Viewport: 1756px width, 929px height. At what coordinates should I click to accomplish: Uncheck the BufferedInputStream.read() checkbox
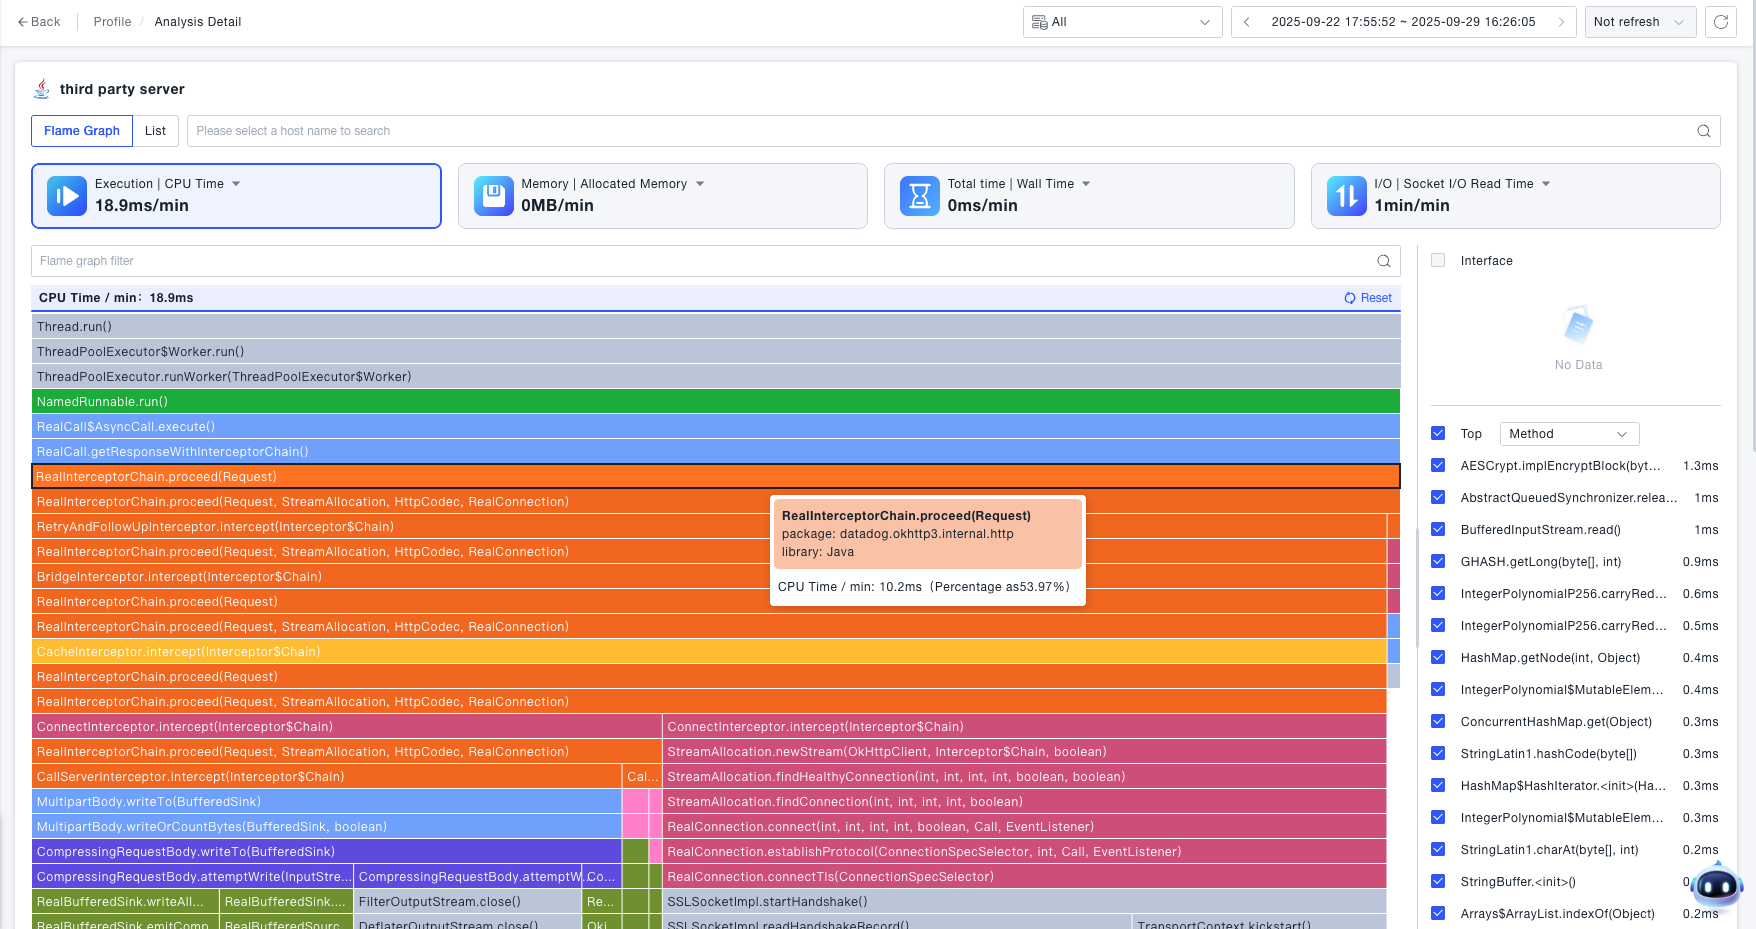pos(1438,530)
